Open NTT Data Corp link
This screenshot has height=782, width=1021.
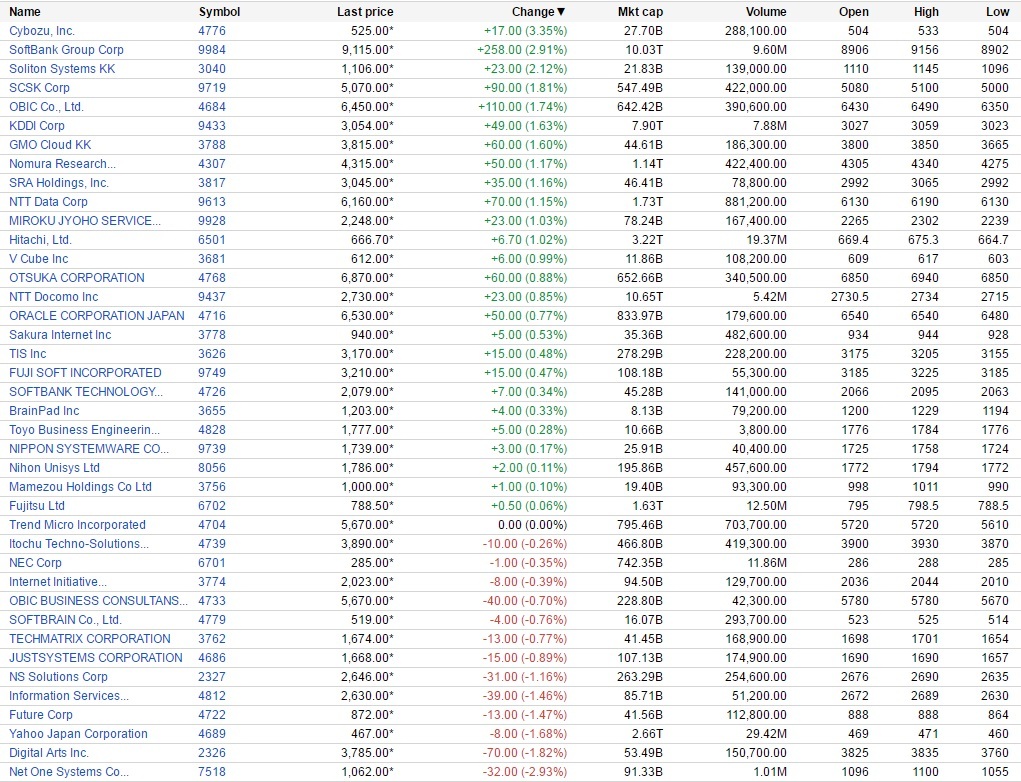48,202
